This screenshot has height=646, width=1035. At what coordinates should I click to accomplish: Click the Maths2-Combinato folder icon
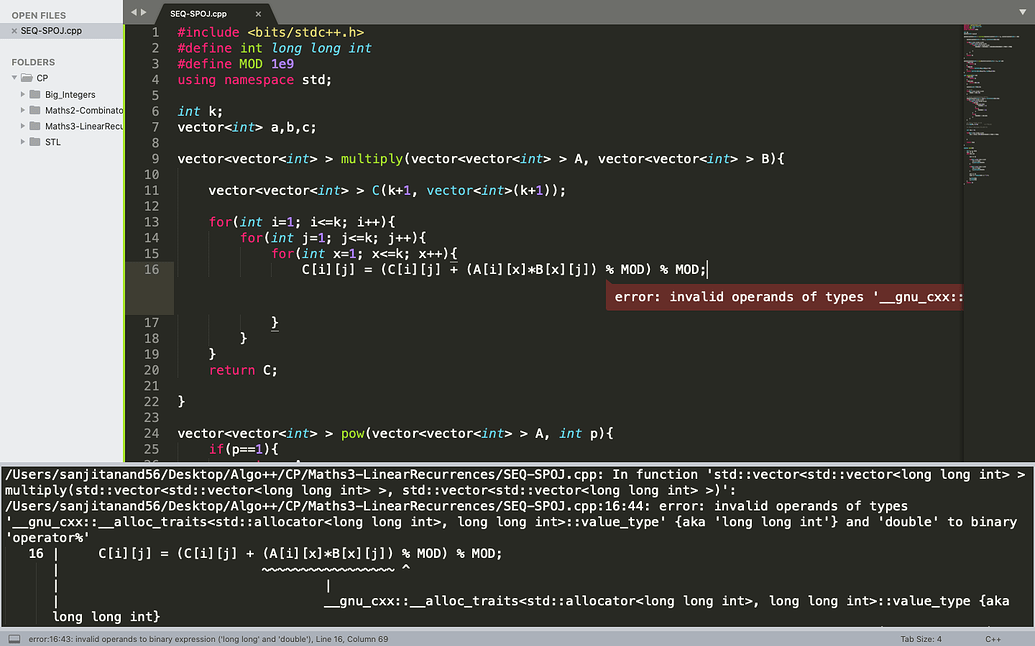[37, 110]
